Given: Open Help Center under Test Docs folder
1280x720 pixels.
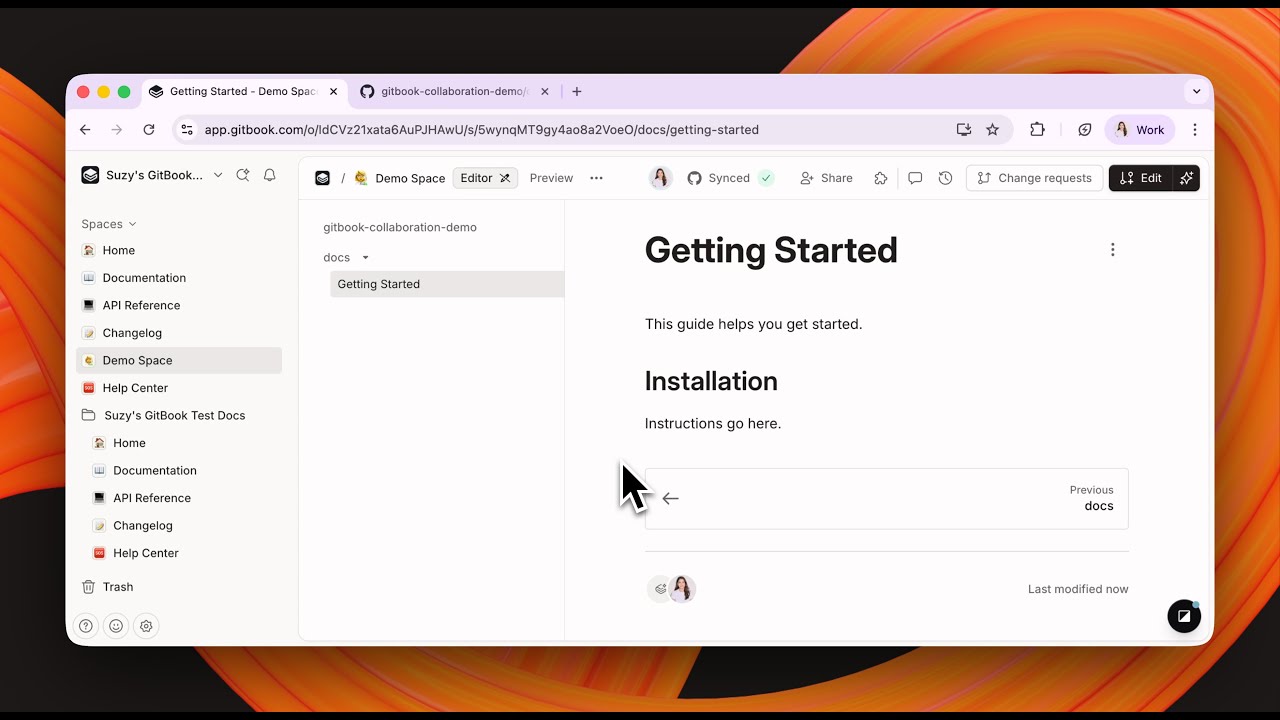Looking at the screenshot, I should (x=185, y=553).
